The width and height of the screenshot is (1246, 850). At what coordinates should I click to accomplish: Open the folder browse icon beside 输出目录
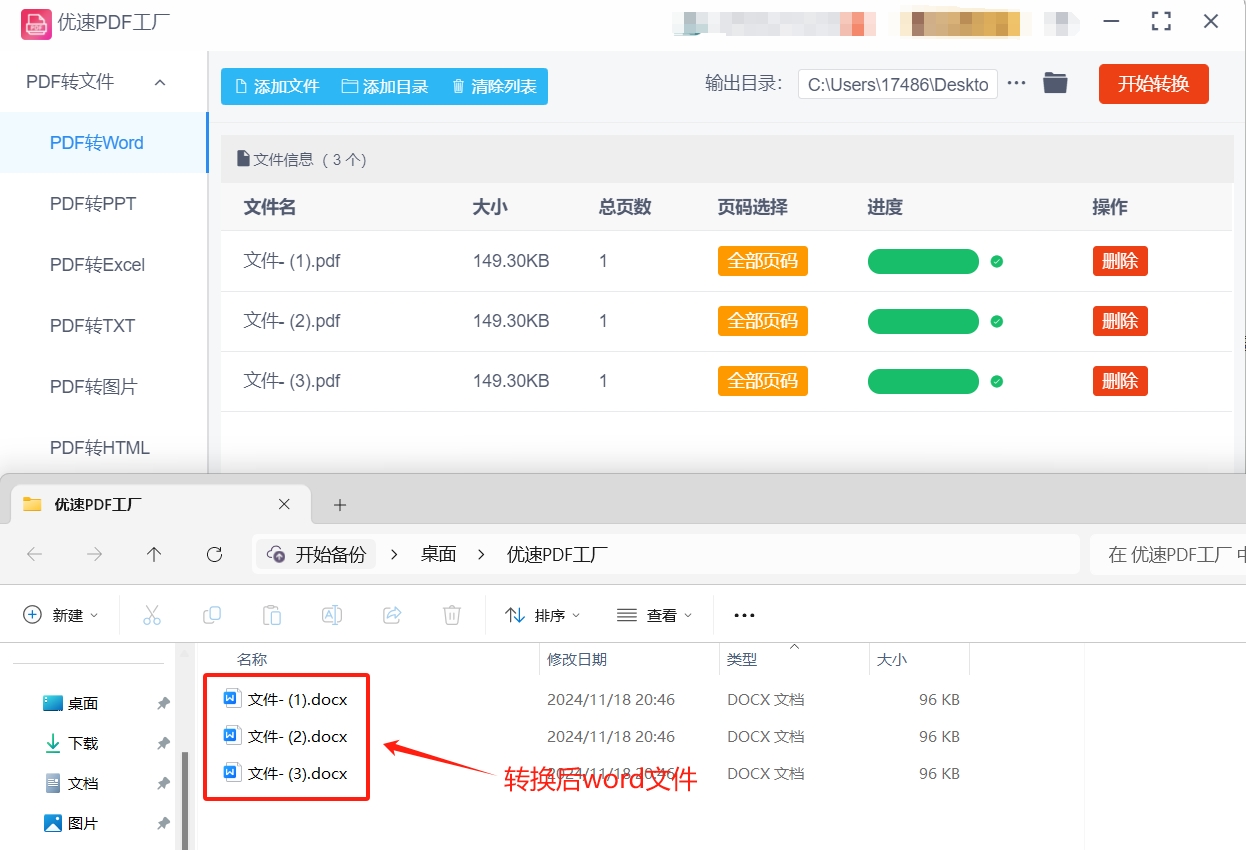(1054, 84)
